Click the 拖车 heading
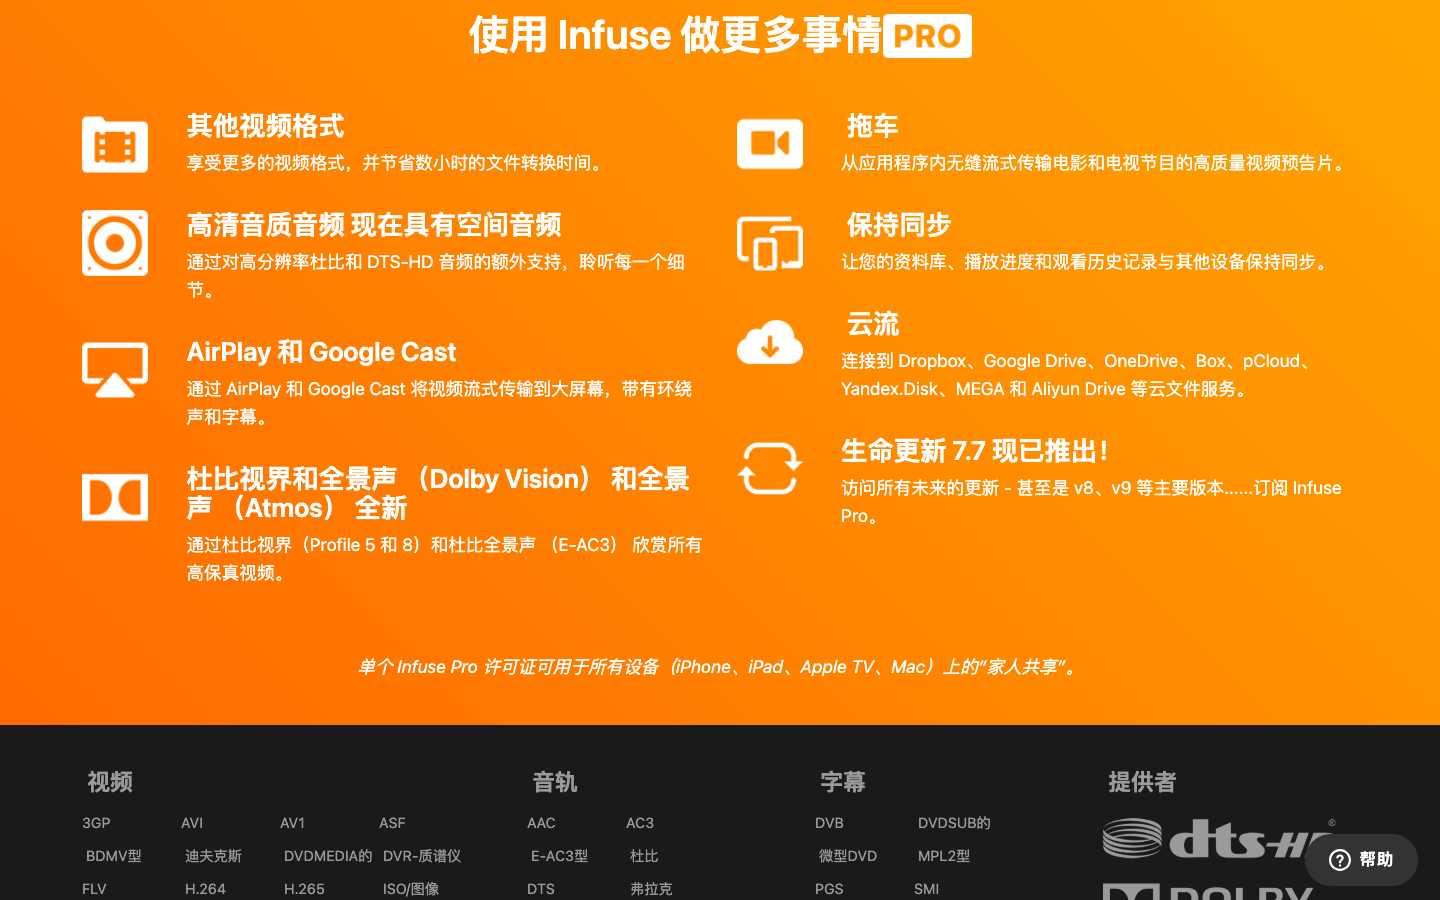 point(872,126)
